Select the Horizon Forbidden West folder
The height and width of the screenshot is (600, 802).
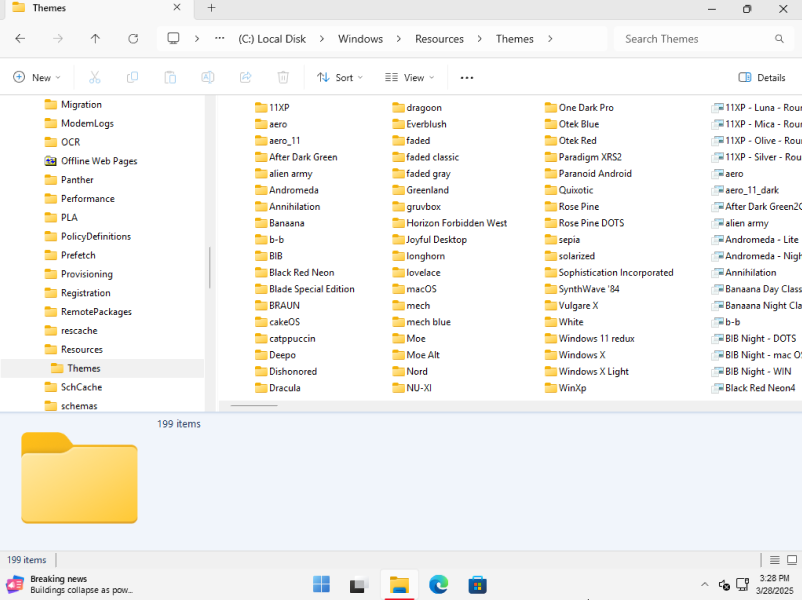tap(450, 223)
